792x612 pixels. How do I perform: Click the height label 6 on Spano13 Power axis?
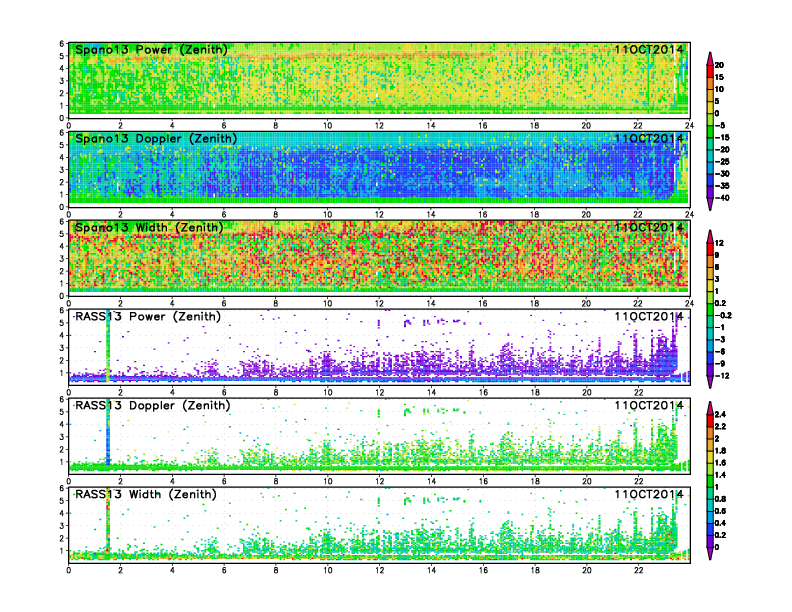click(62, 44)
